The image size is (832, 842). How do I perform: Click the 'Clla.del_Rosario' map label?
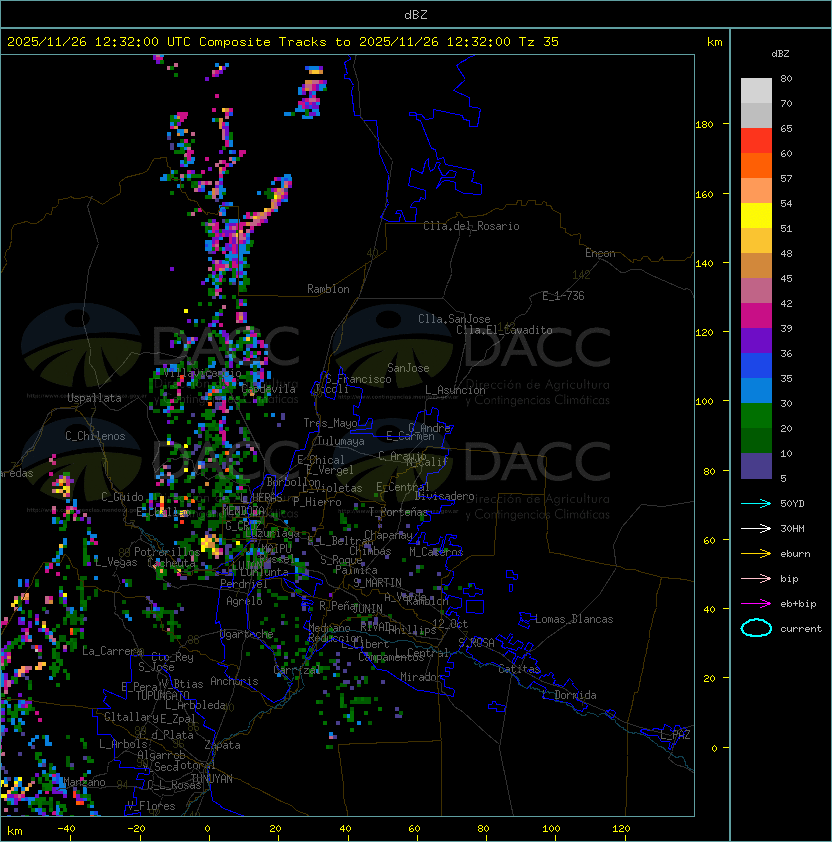coord(471,226)
